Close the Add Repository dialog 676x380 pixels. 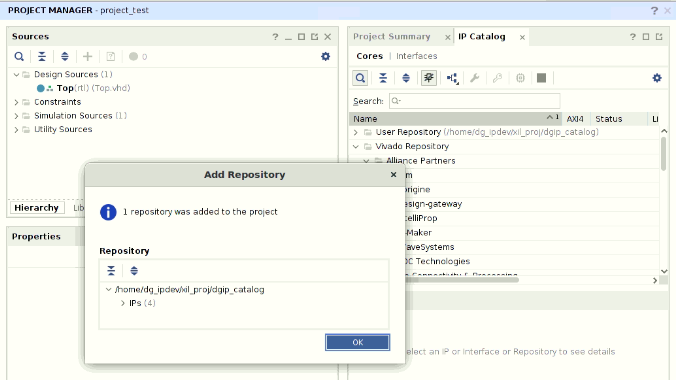click(x=393, y=175)
